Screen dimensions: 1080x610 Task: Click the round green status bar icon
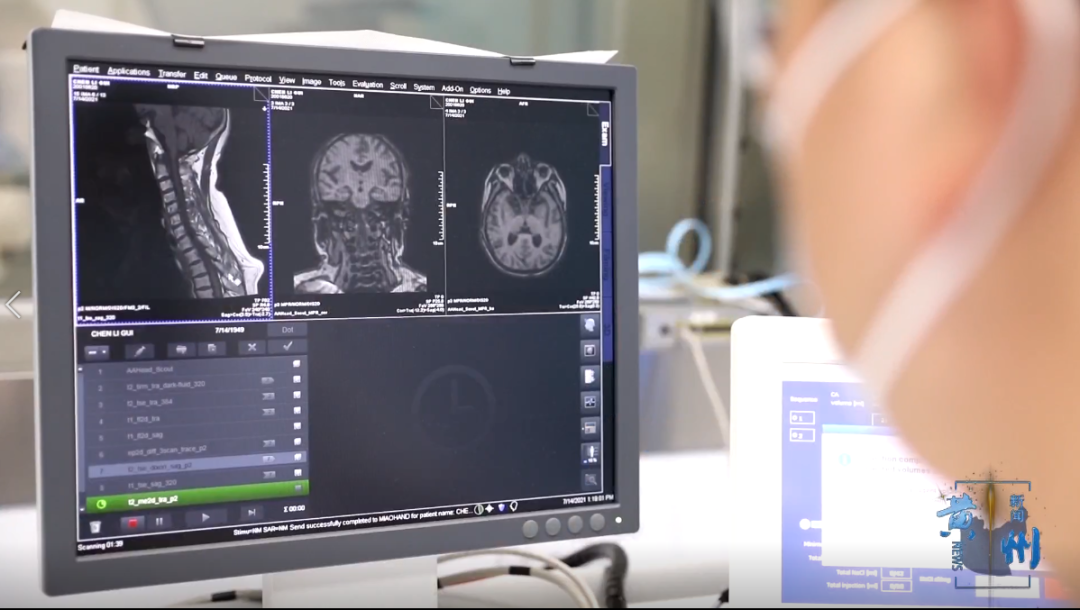[478, 509]
